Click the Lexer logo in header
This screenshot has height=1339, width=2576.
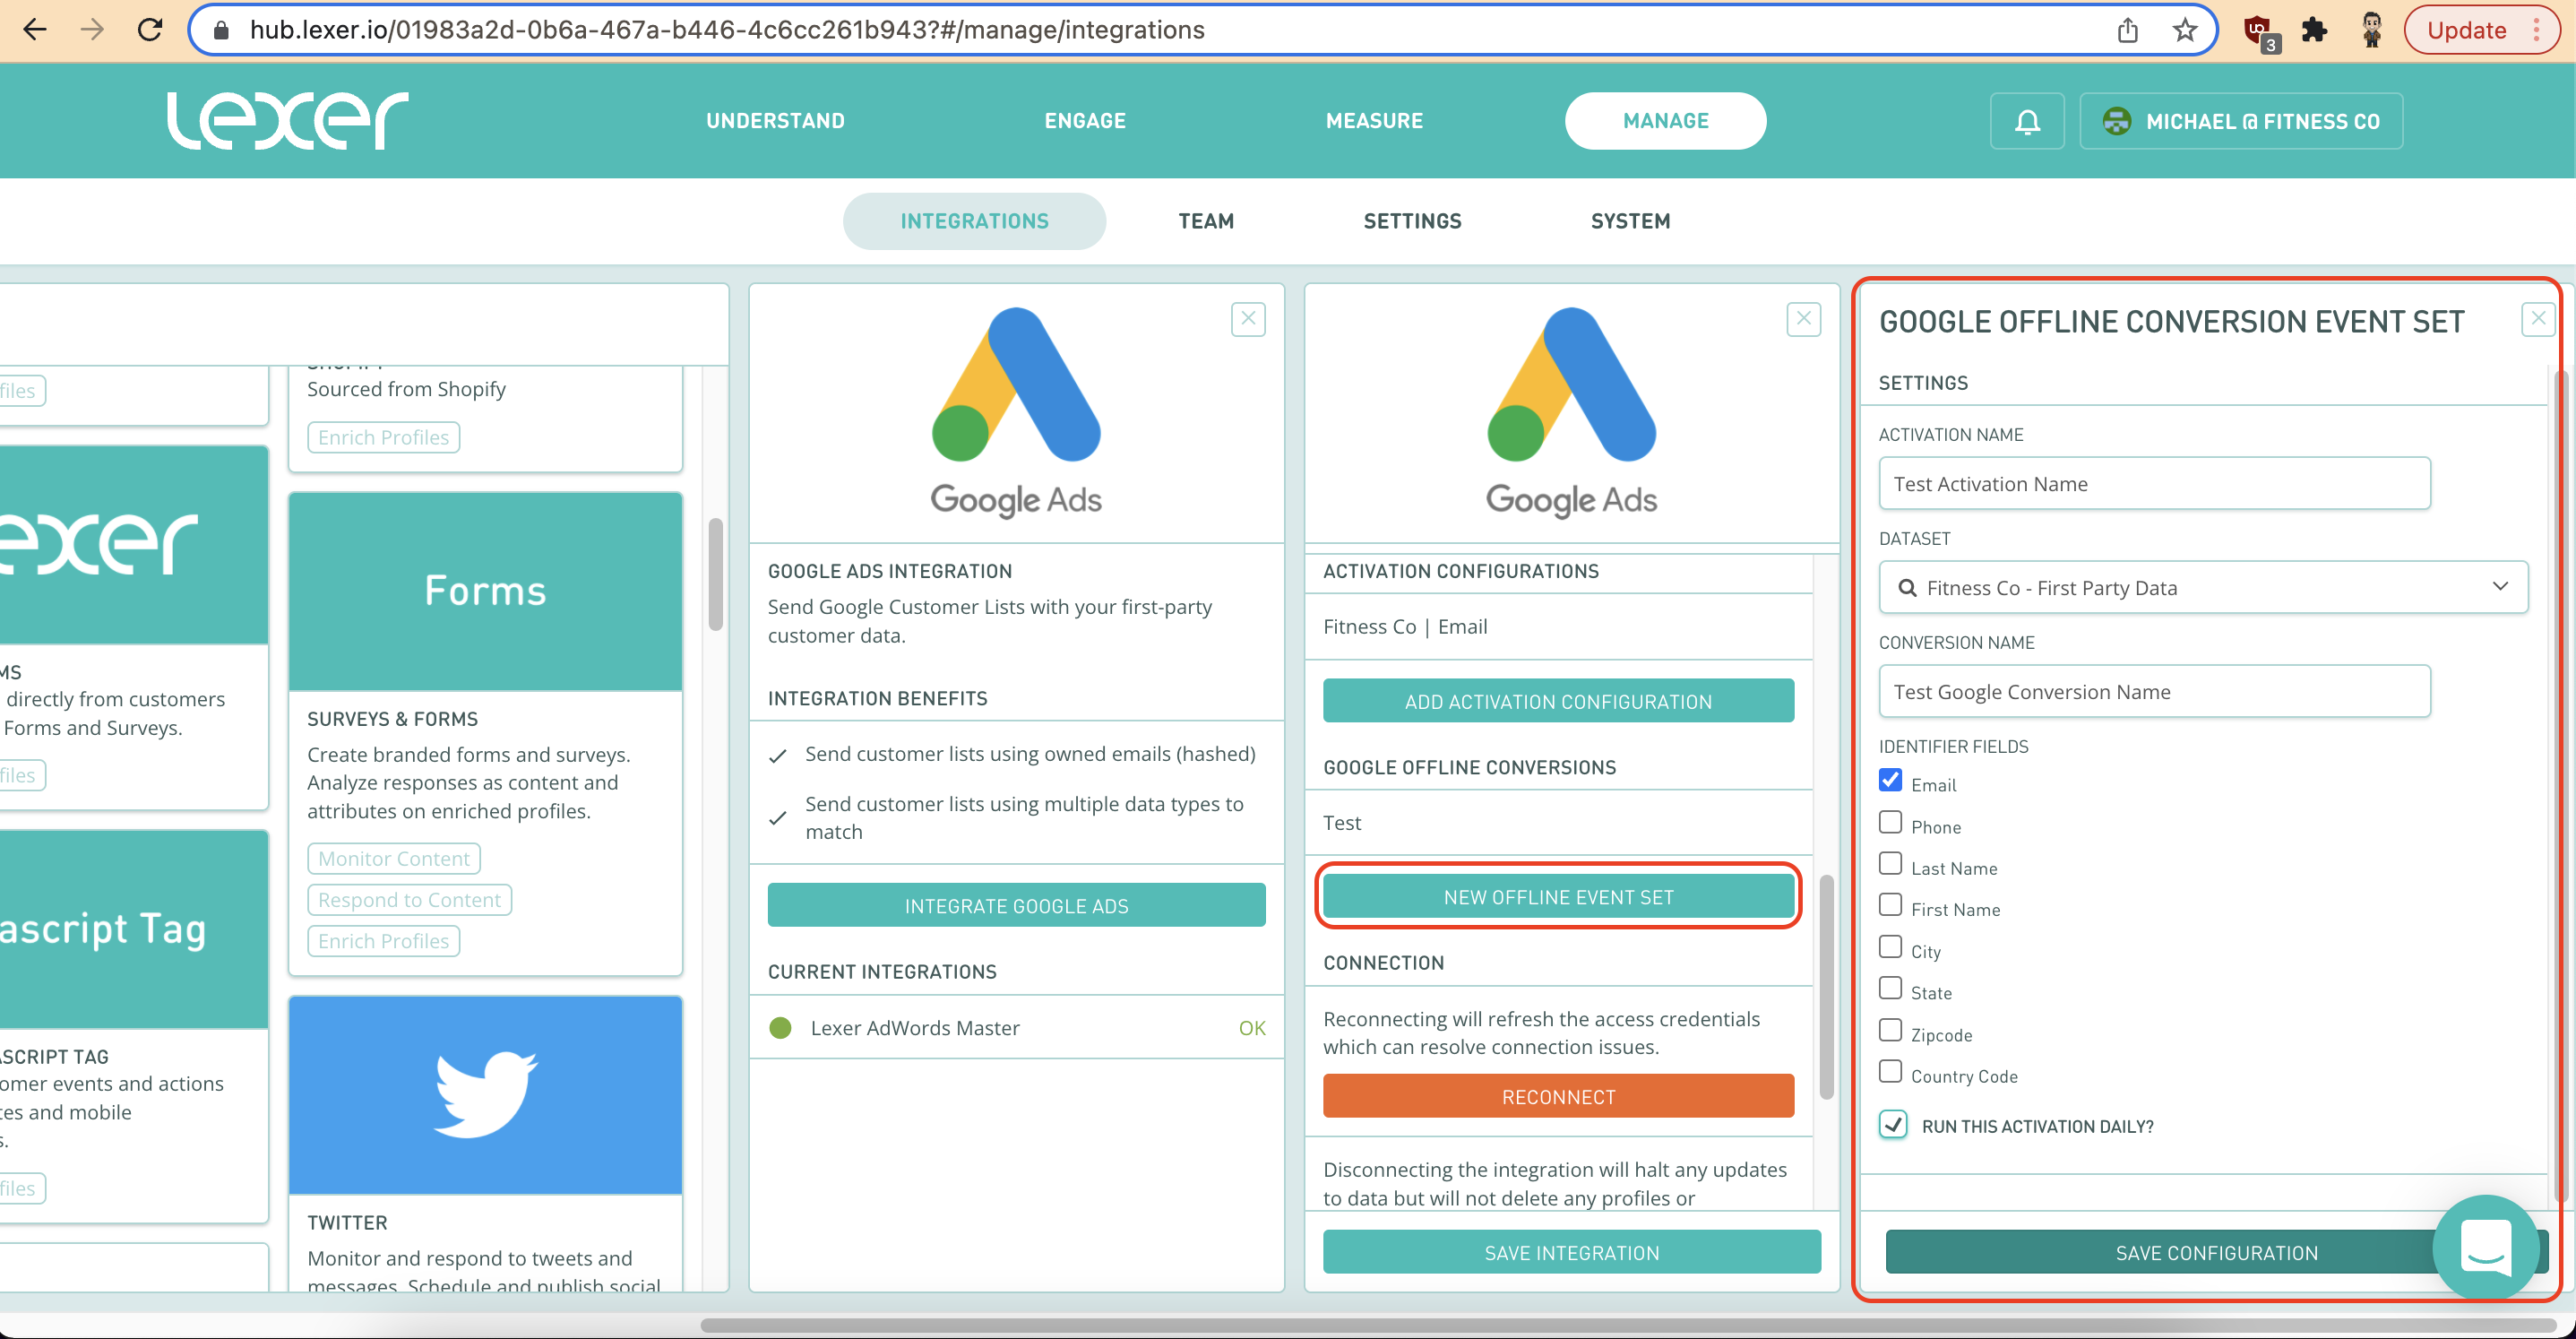(288, 121)
